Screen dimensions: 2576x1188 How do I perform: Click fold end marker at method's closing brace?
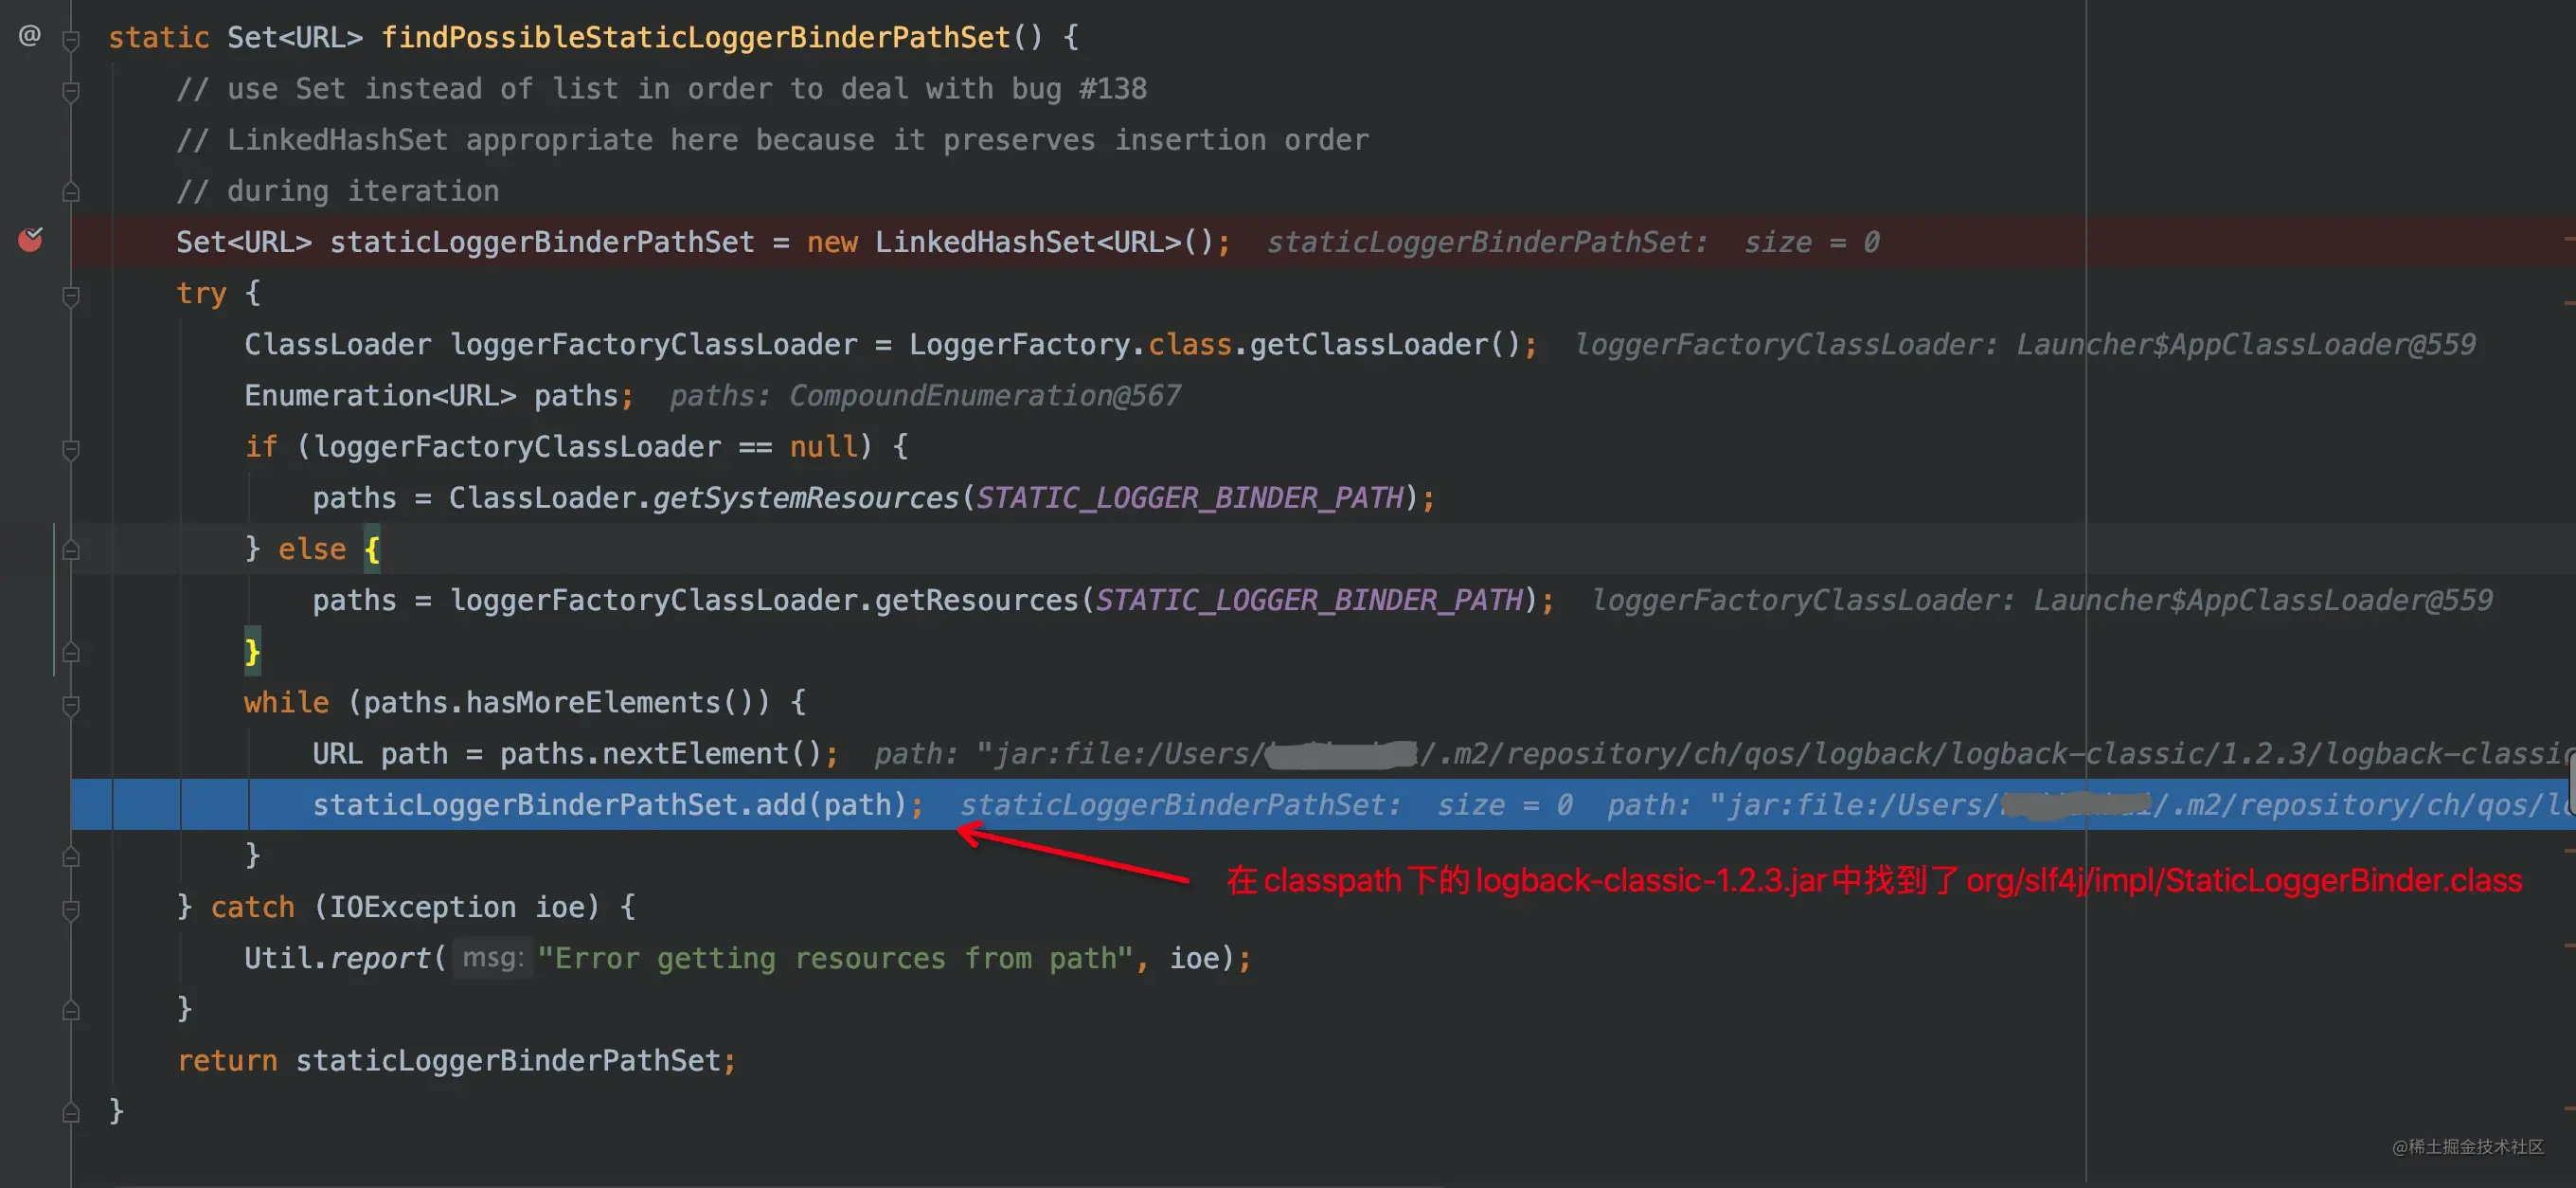(x=71, y=1112)
